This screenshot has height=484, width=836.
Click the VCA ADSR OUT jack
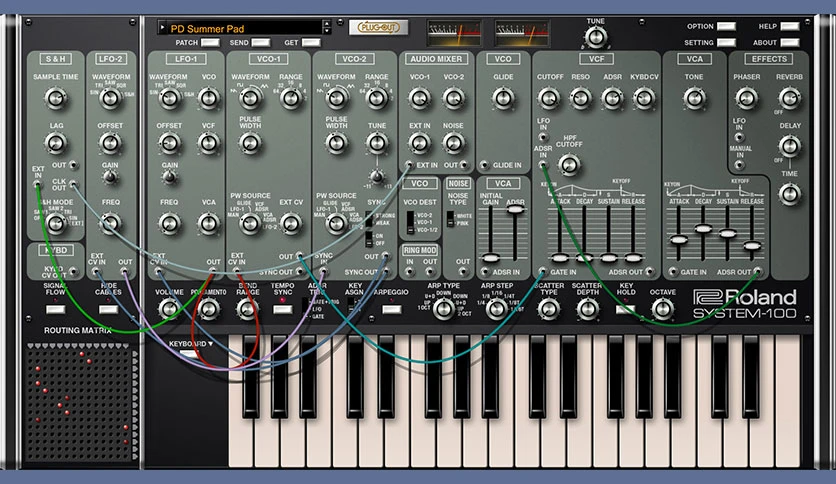pos(758,272)
